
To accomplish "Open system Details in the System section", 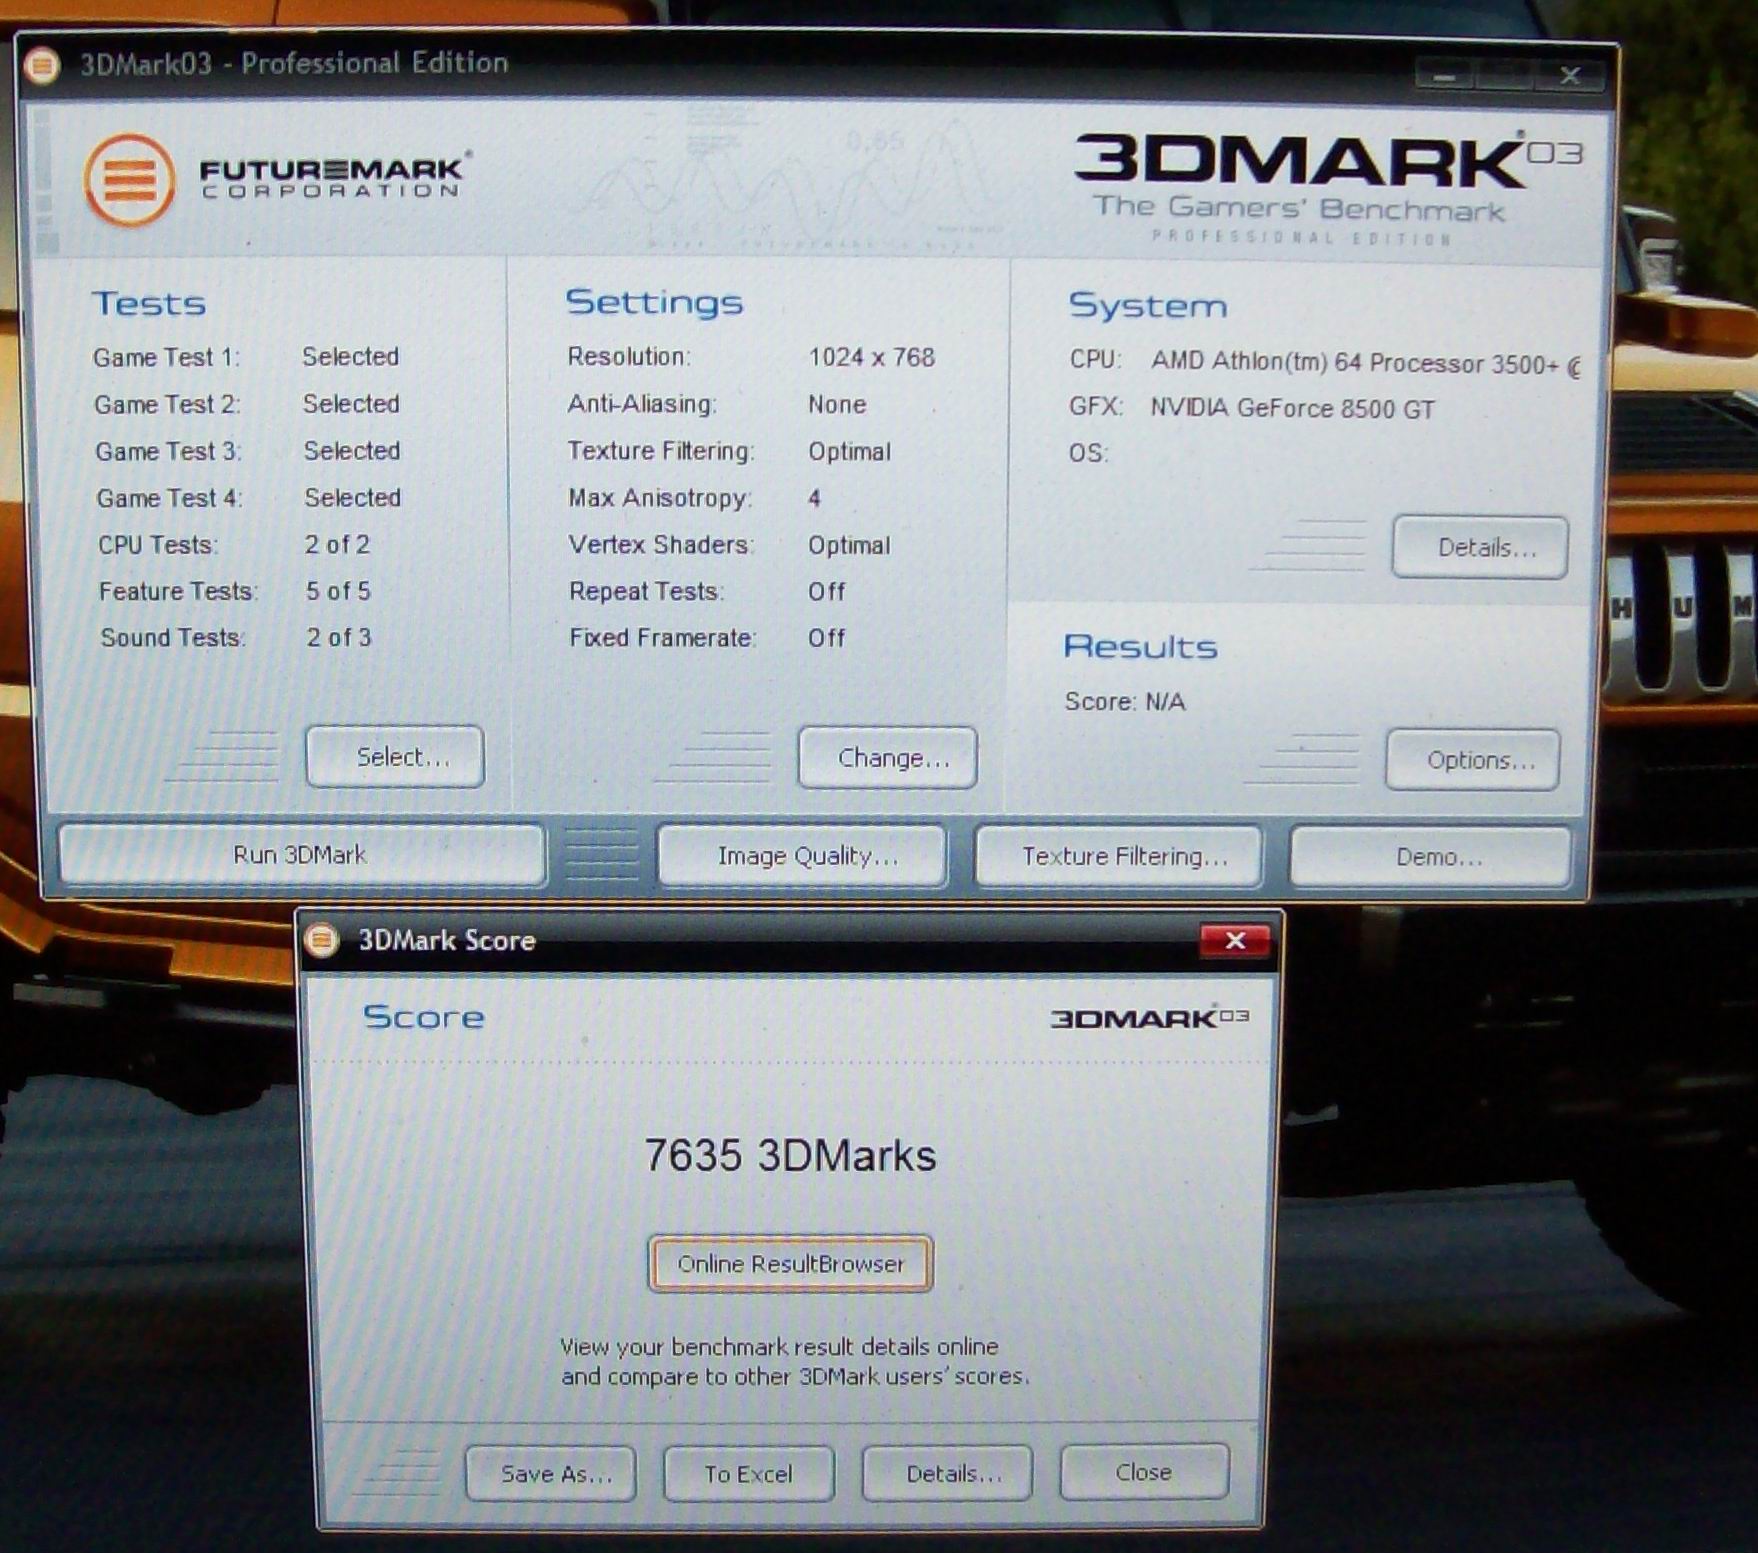I will pos(1480,547).
